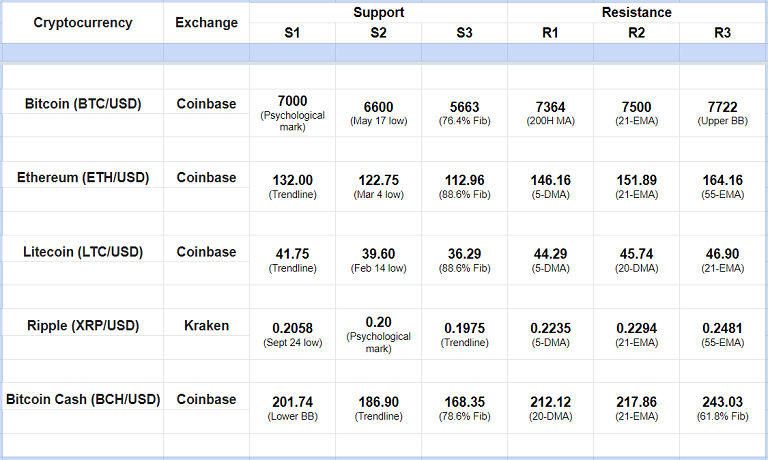Click Bitcoin Cash R3 value 243.03
This screenshot has width=768, height=460.
click(x=722, y=402)
